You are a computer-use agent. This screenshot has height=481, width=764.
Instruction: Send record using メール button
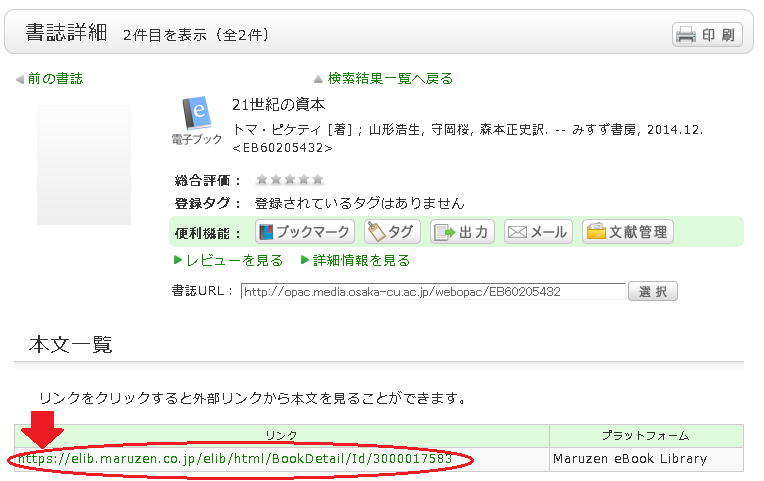pyautogui.click(x=538, y=232)
